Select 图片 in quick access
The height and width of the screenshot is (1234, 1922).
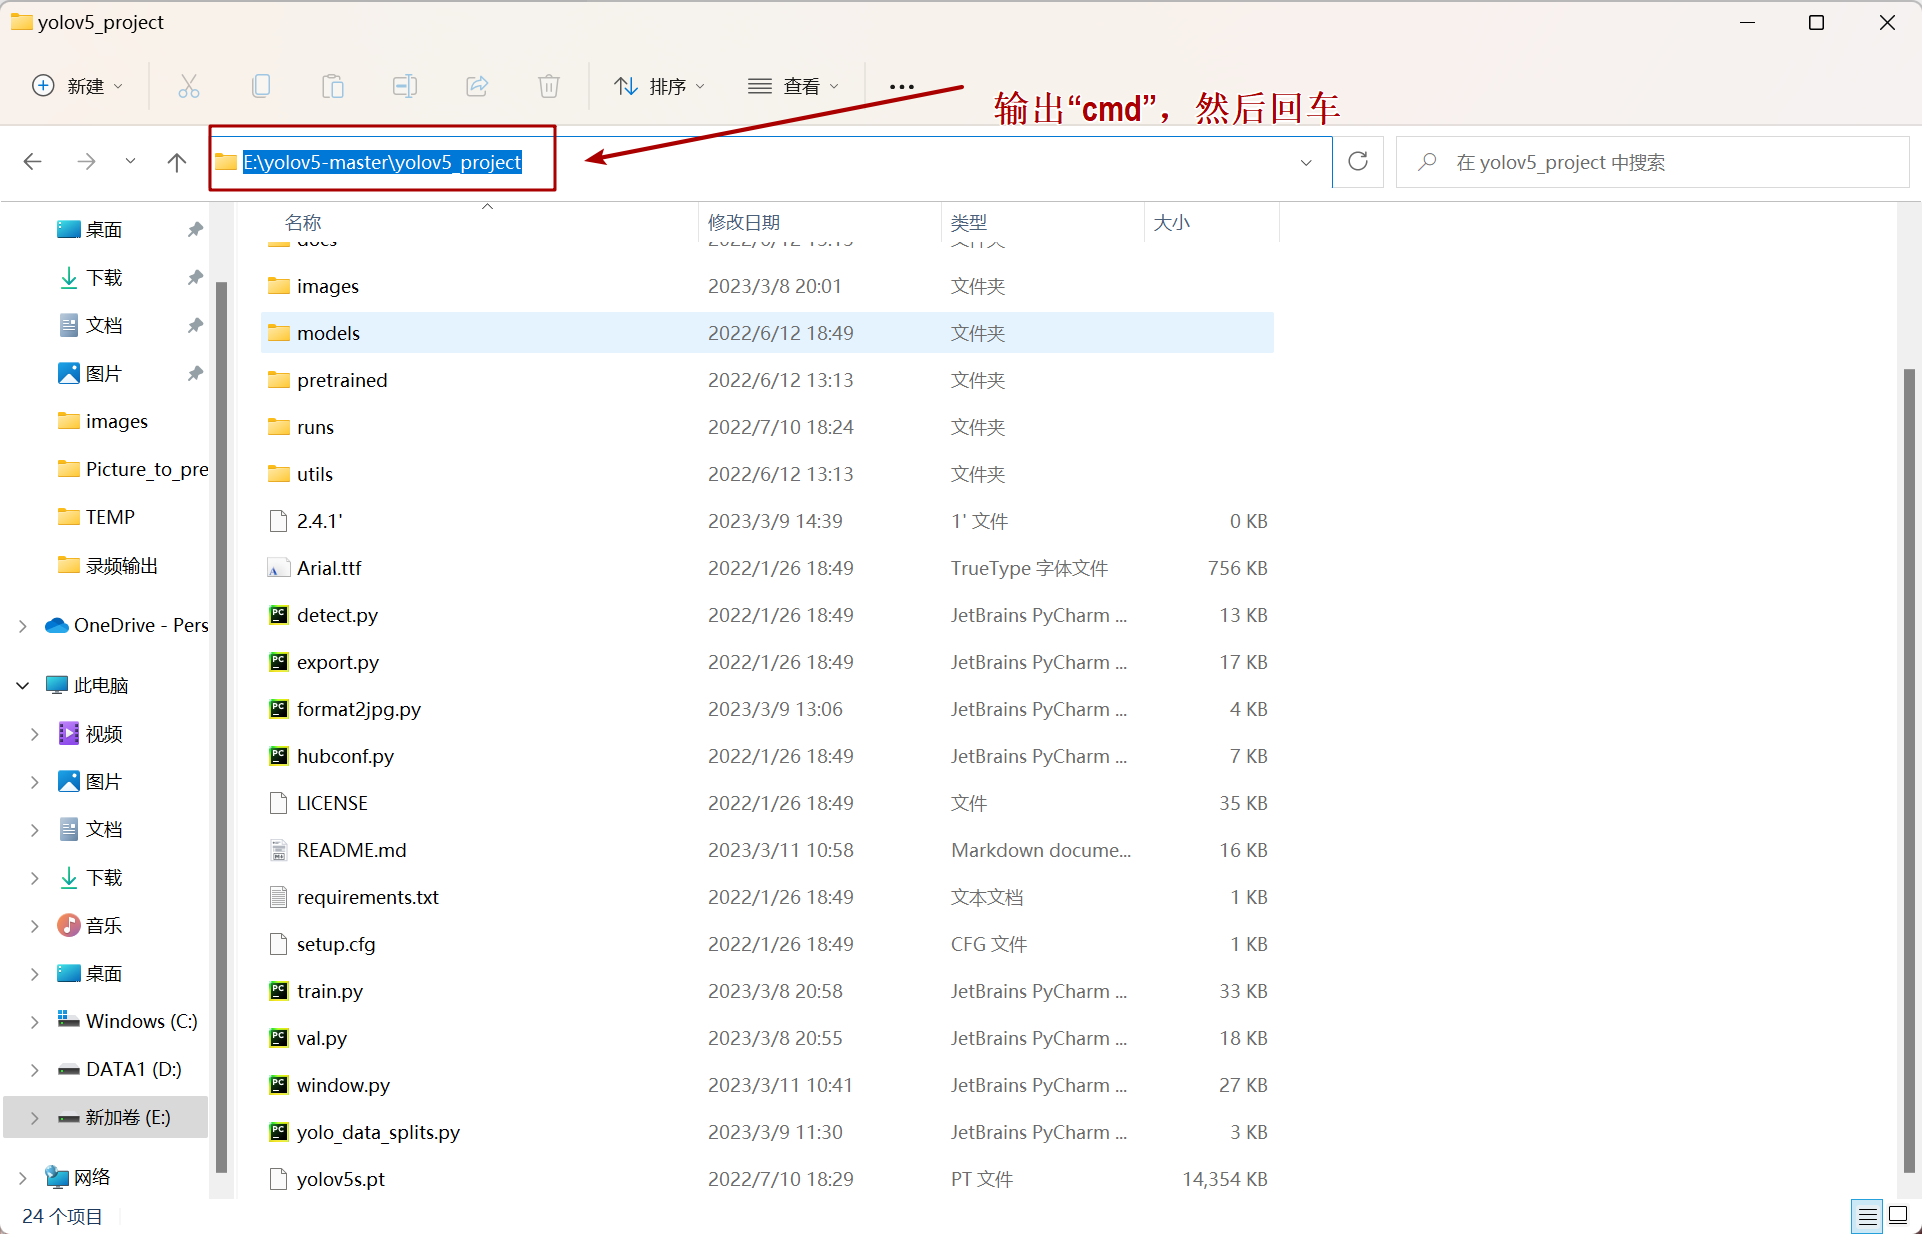(x=104, y=374)
